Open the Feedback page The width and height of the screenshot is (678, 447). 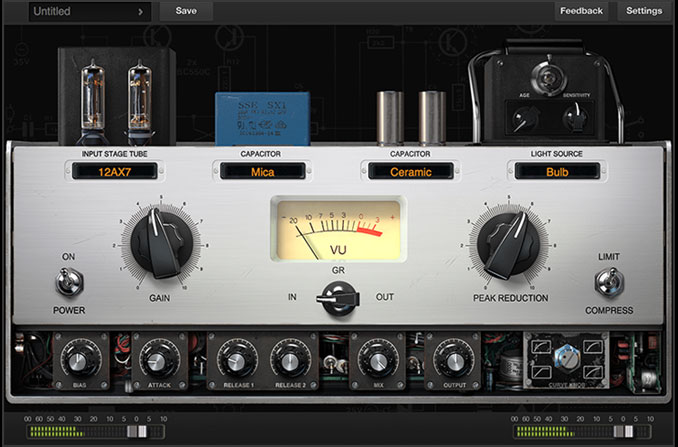581,11
